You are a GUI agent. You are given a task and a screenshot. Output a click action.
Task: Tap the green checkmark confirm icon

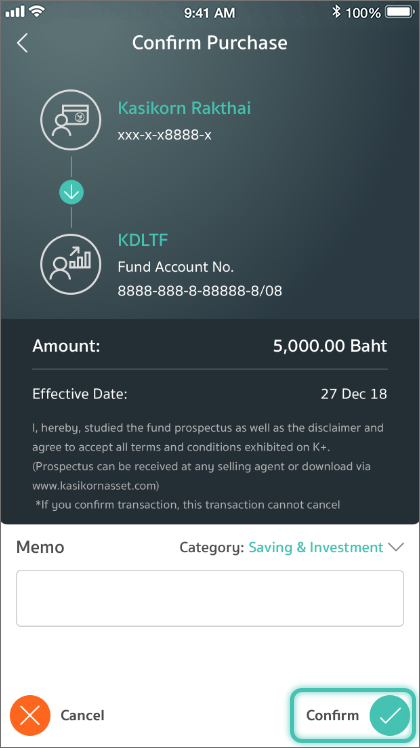click(390, 715)
